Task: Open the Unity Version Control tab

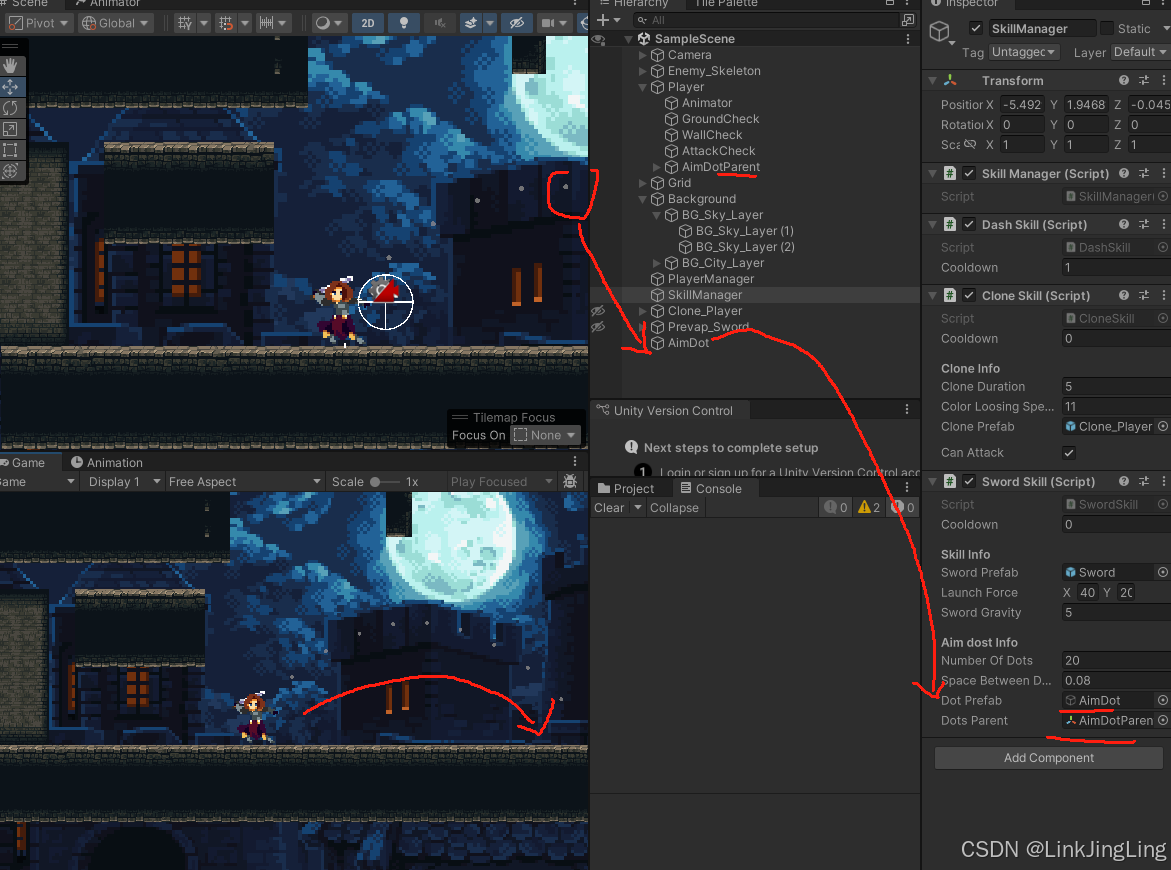Action: tap(665, 411)
